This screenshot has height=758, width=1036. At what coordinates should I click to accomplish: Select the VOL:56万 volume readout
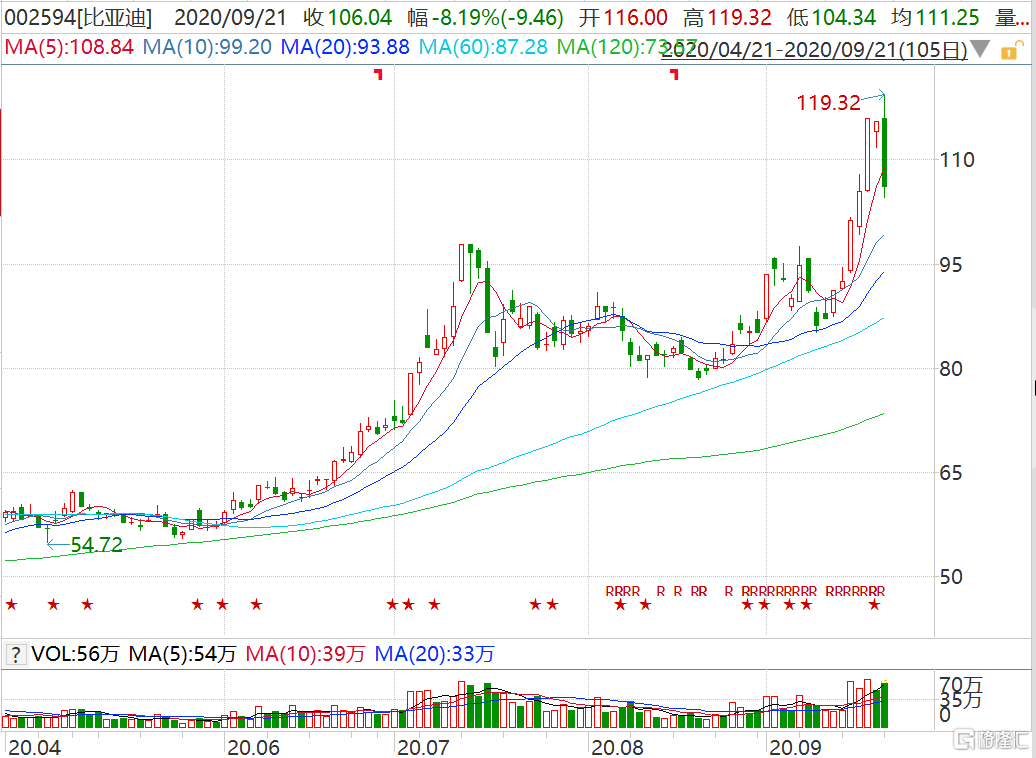pos(75,654)
